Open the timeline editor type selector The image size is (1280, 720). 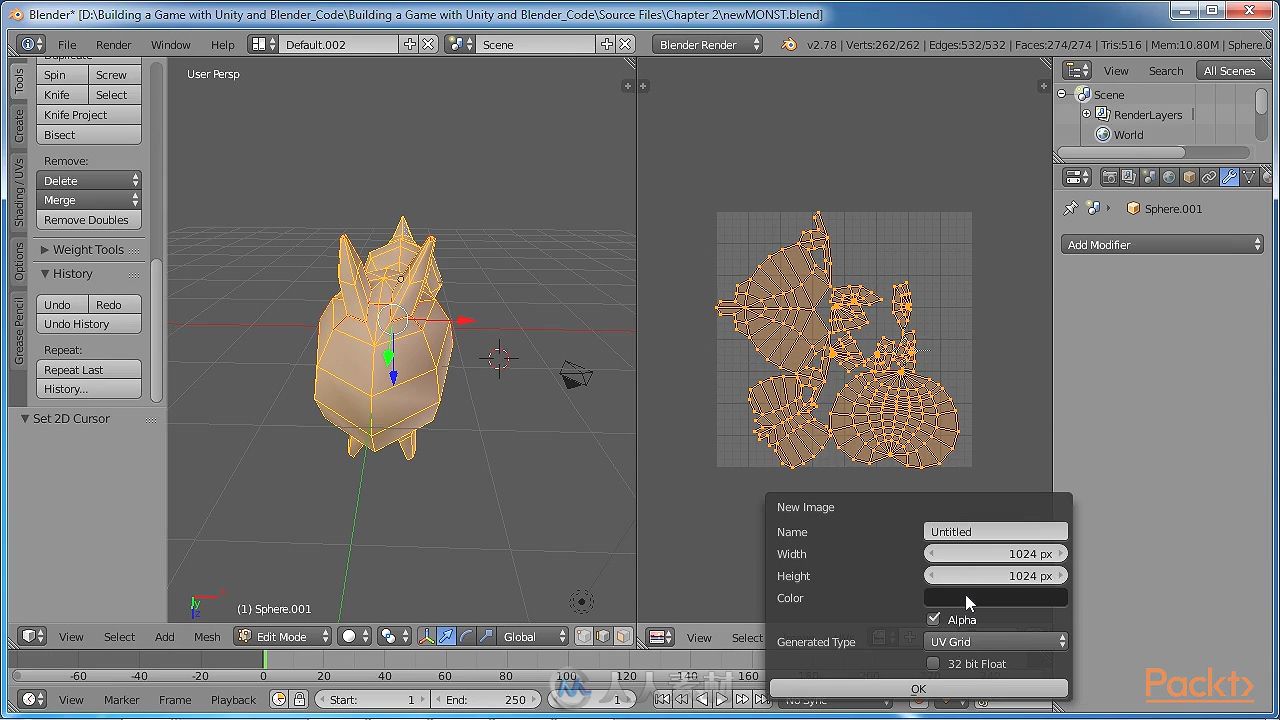[x=33, y=699]
